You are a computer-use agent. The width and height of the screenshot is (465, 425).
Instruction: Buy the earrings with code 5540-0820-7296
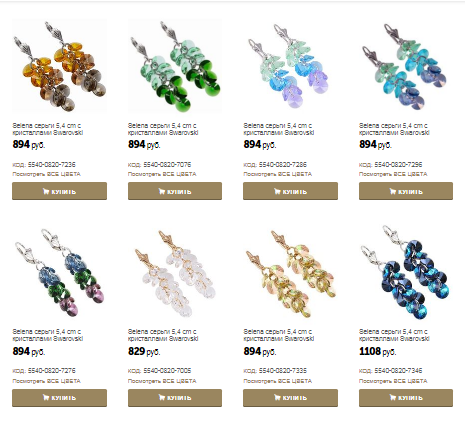point(406,191)
